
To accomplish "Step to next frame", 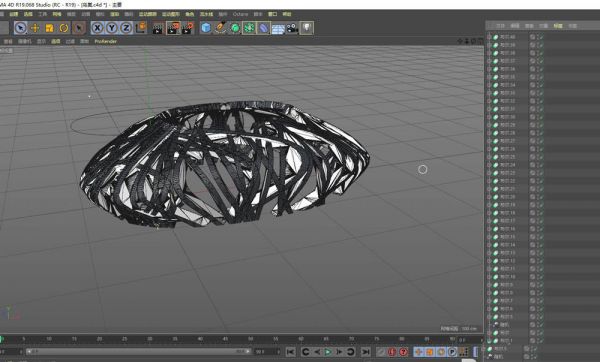I will tap(339, 352).
